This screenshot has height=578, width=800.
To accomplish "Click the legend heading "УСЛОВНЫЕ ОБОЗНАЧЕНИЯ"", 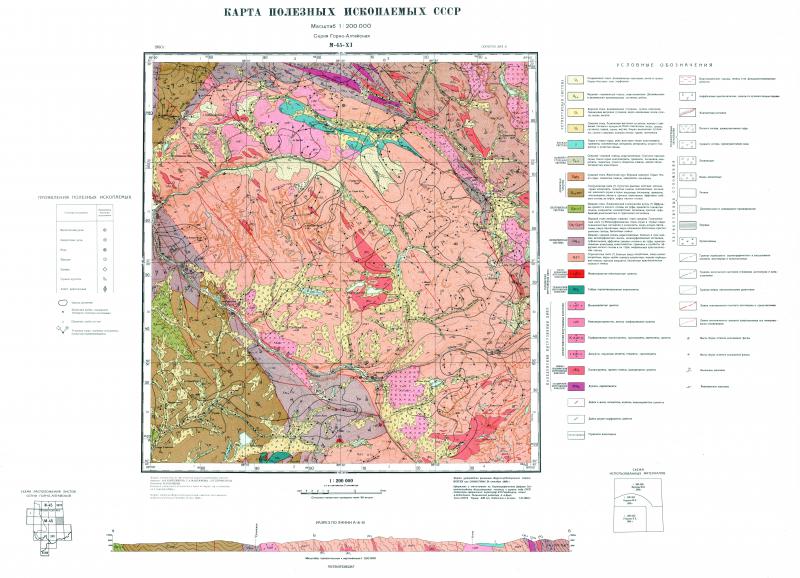I will (x=664, y=65).
